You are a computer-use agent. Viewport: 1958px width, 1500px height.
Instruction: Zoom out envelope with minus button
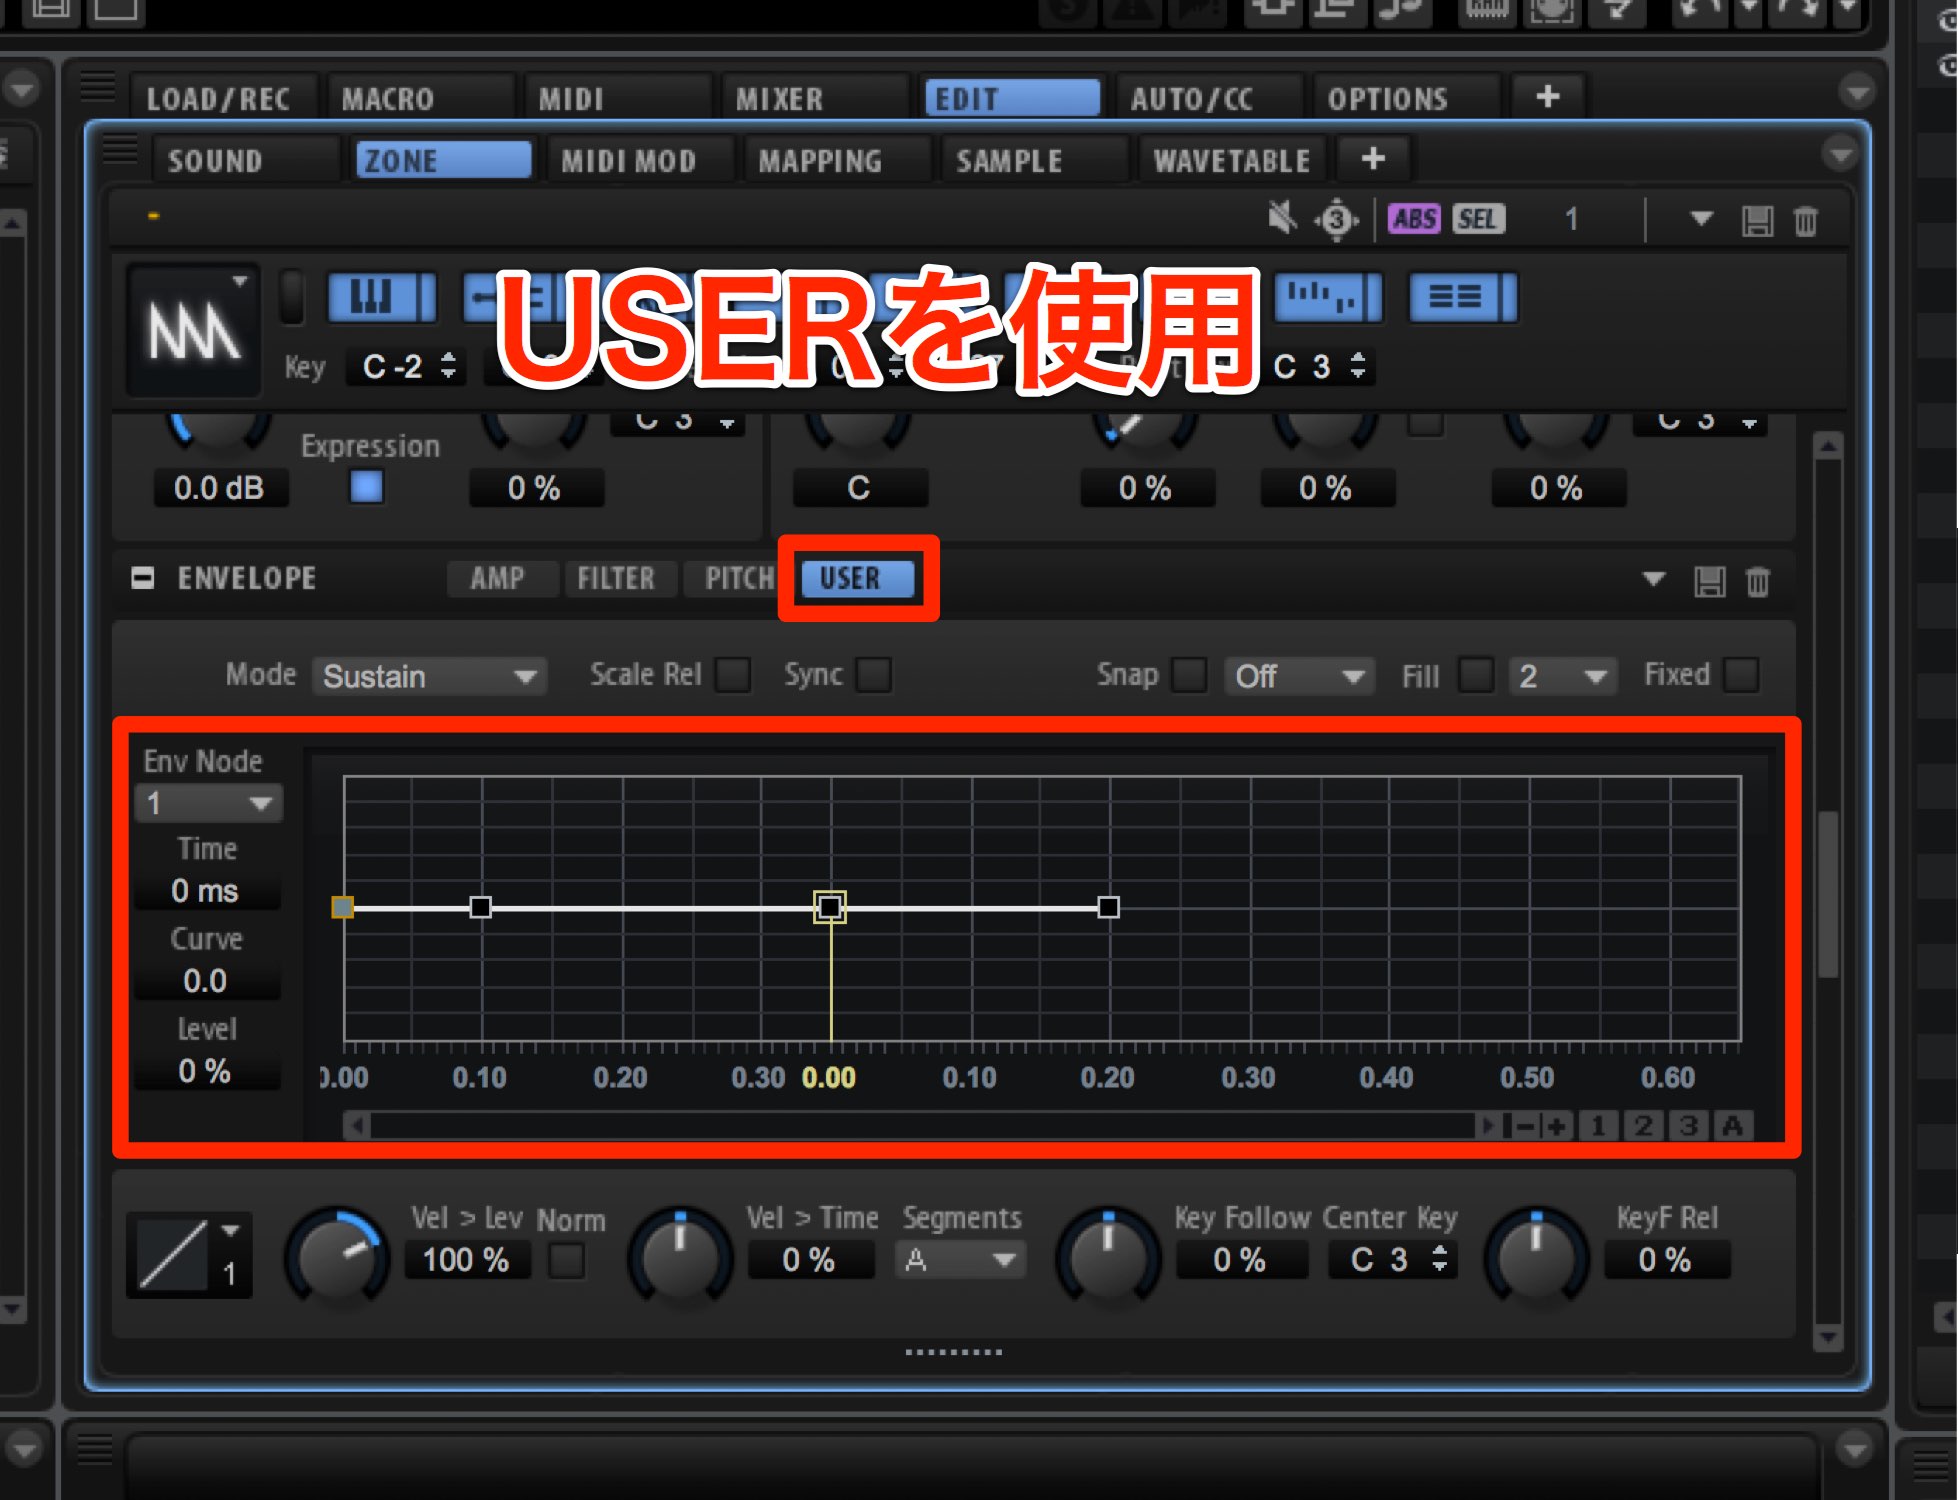1524,1126
